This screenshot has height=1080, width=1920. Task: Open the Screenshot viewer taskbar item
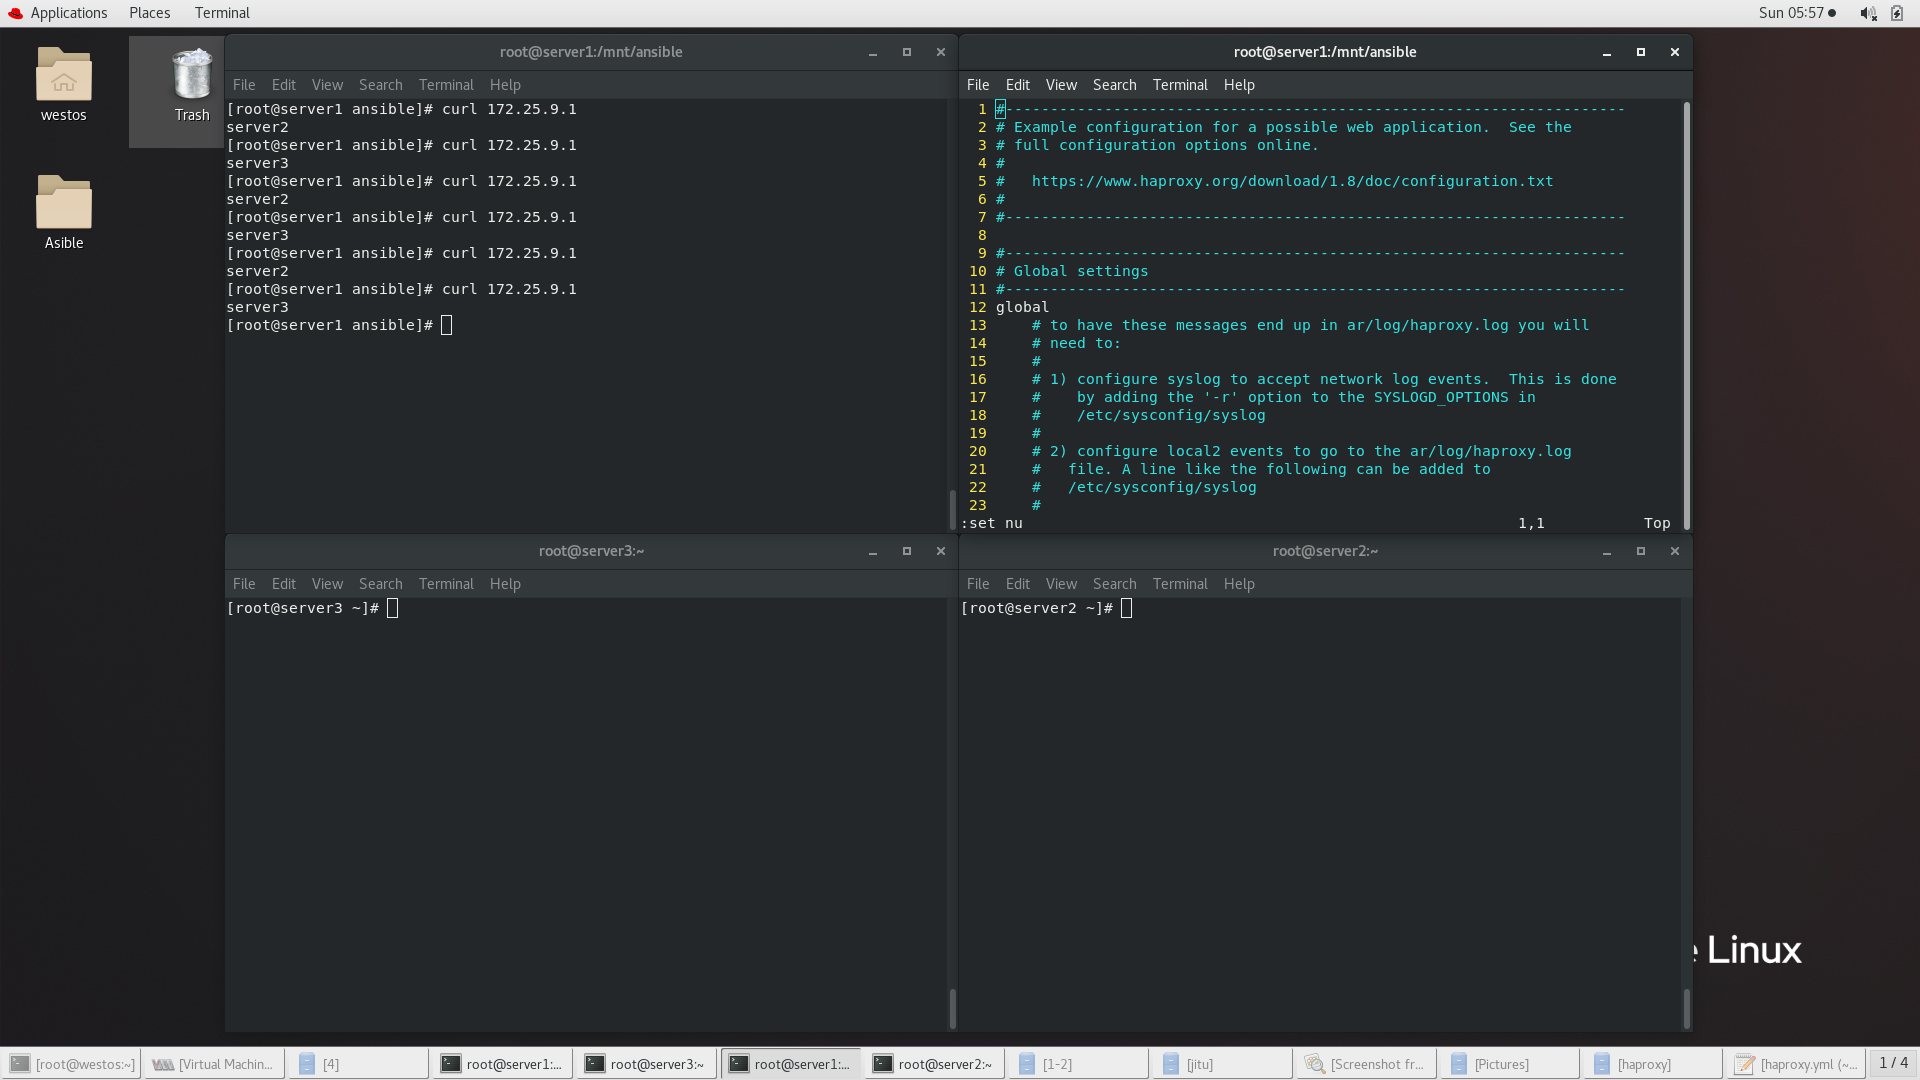[1365, 1064]
